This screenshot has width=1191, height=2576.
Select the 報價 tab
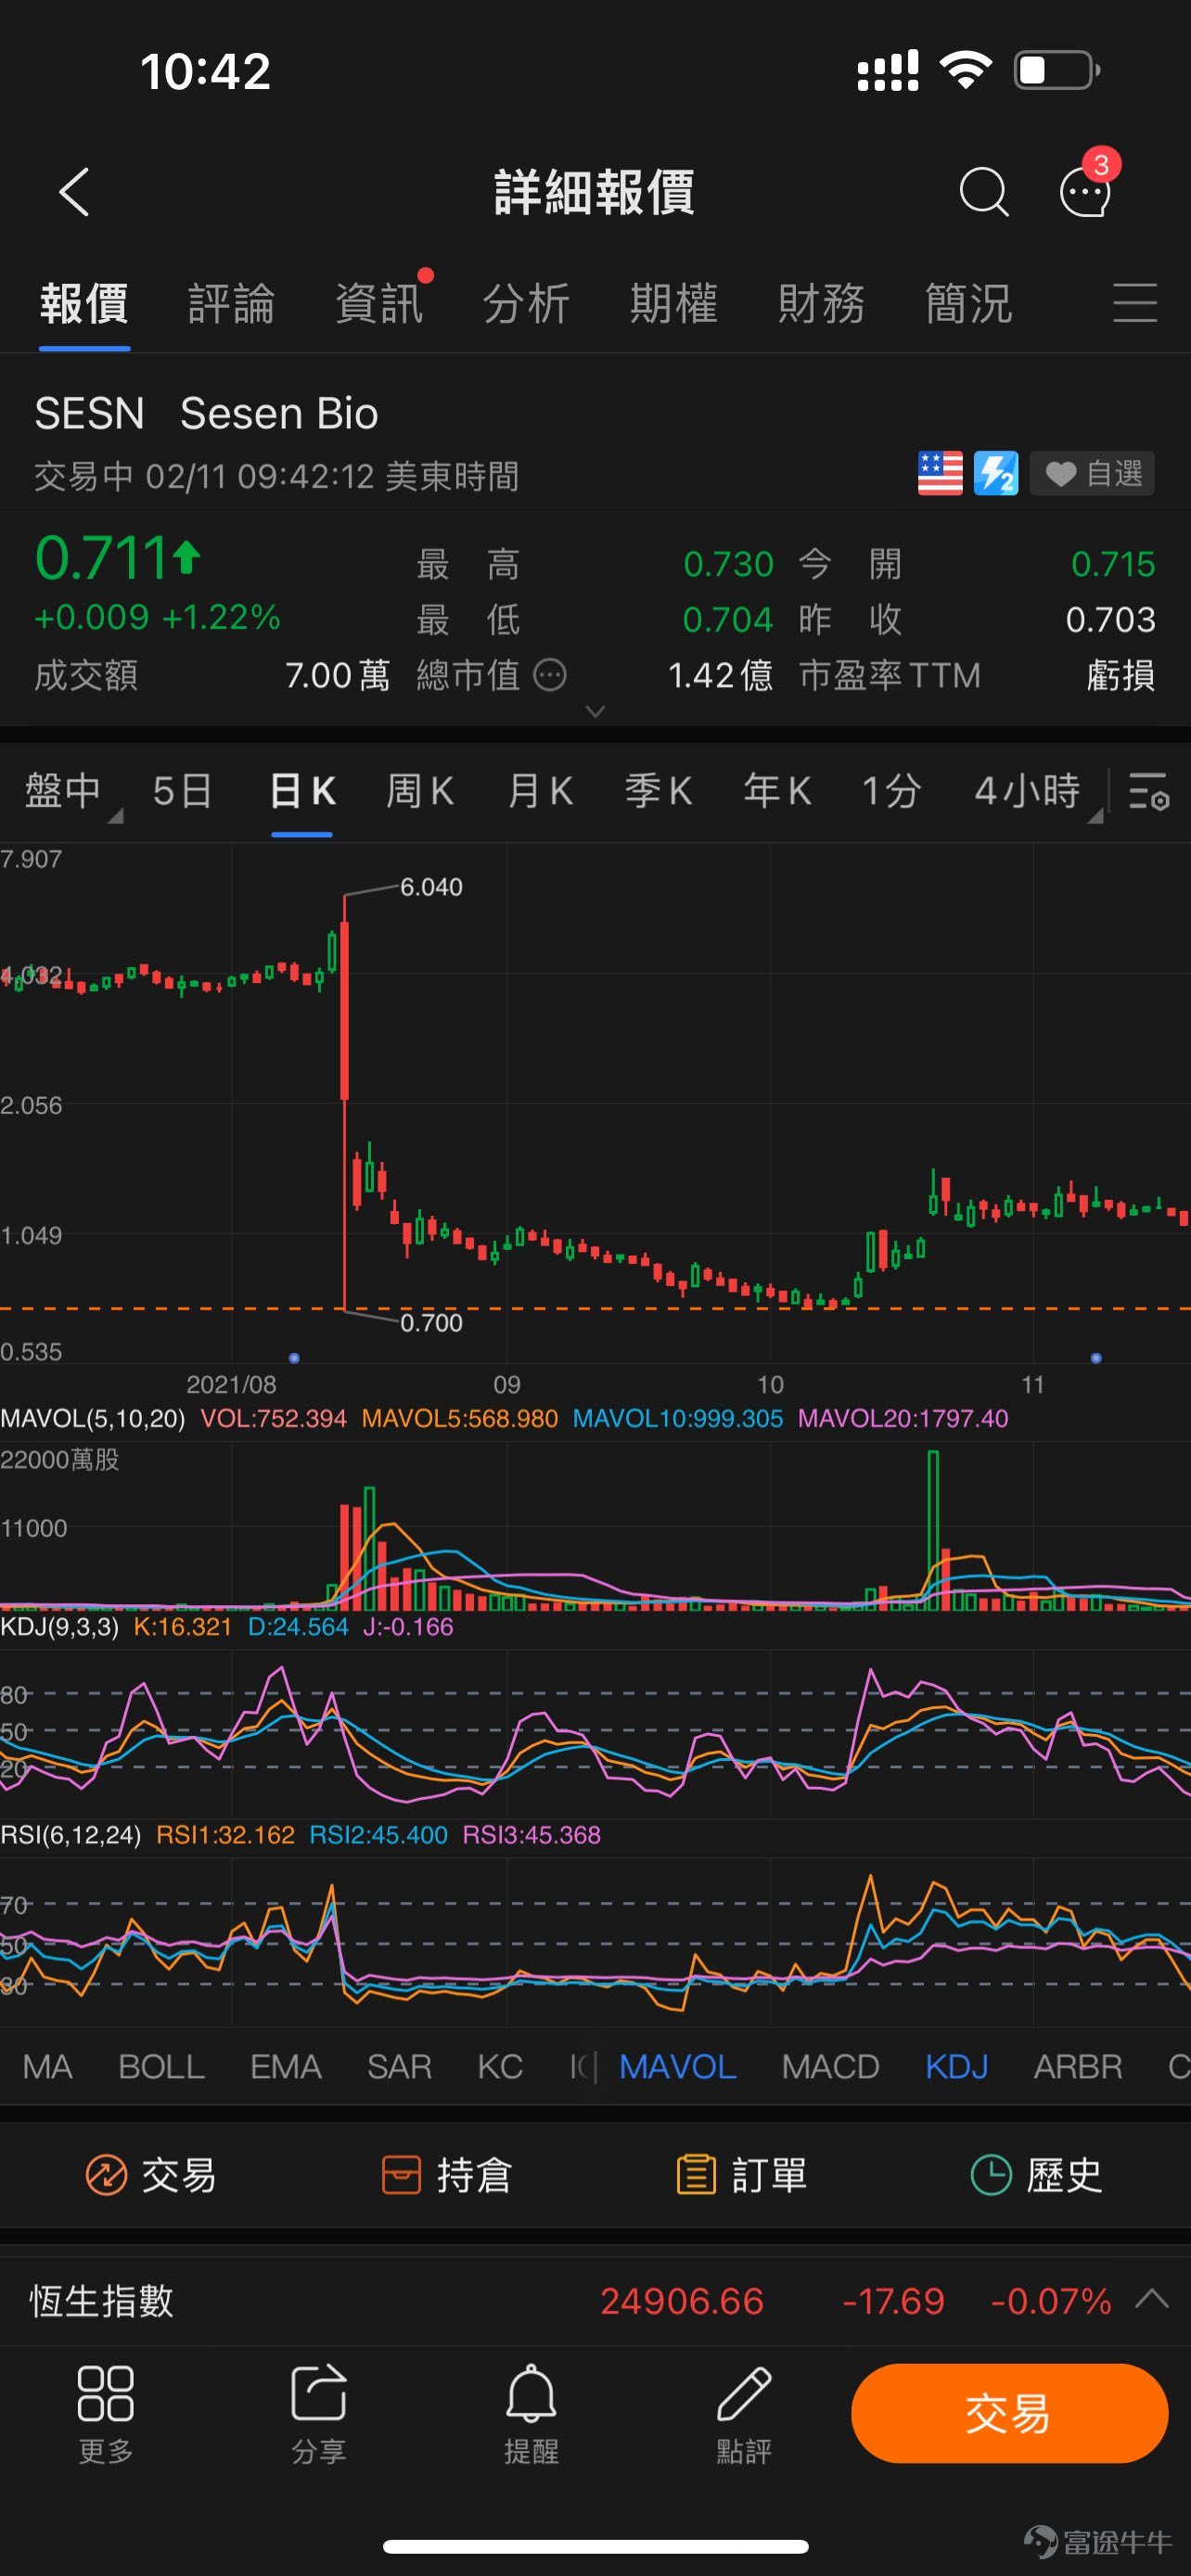click(x=84, y=303)
